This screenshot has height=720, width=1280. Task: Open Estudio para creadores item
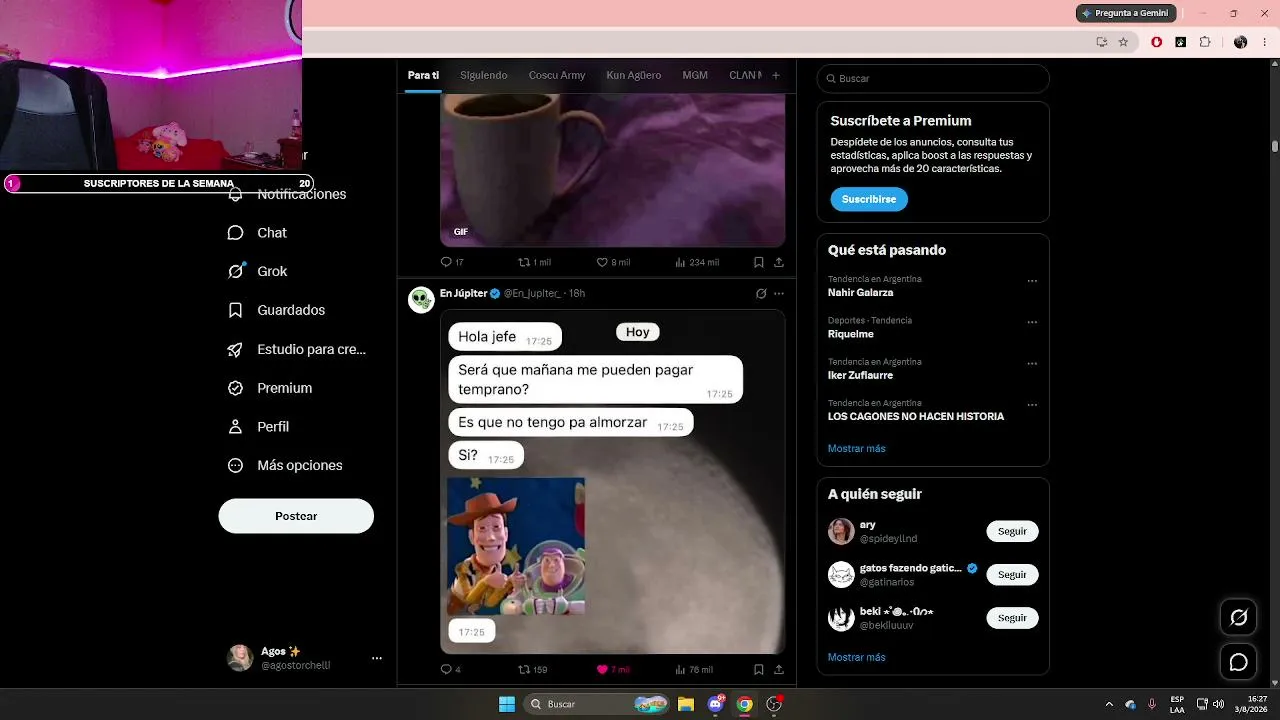[x=297, y=349]
